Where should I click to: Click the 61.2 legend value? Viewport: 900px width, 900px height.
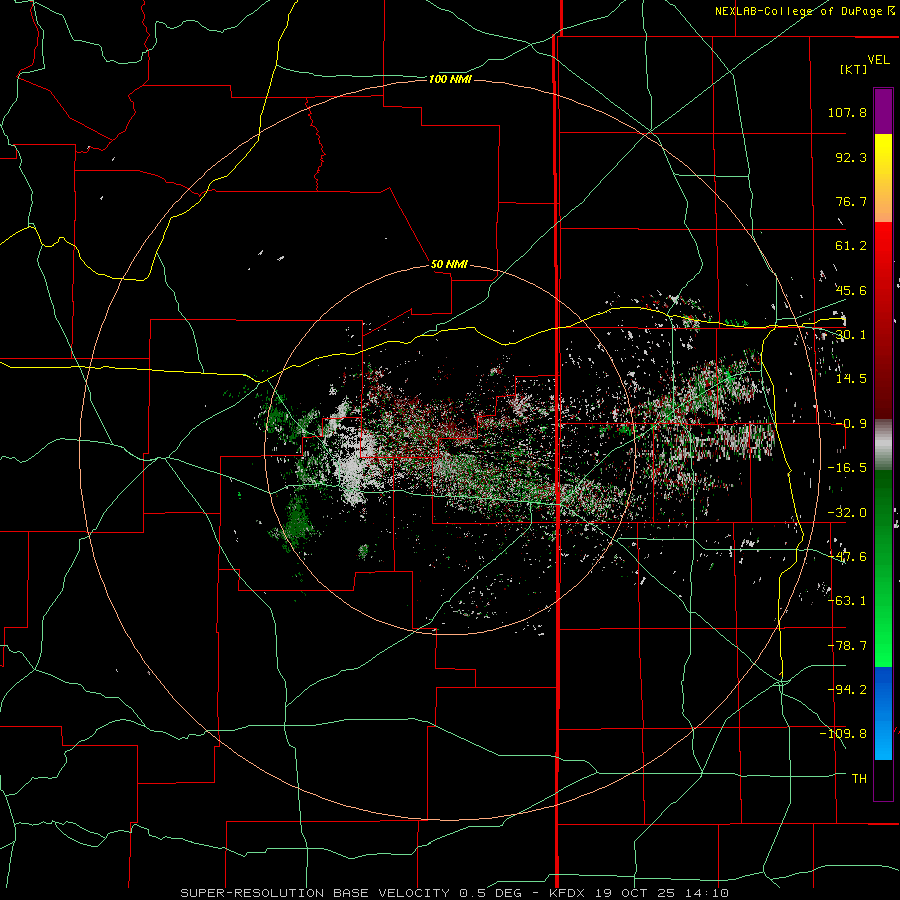point(851,246)
